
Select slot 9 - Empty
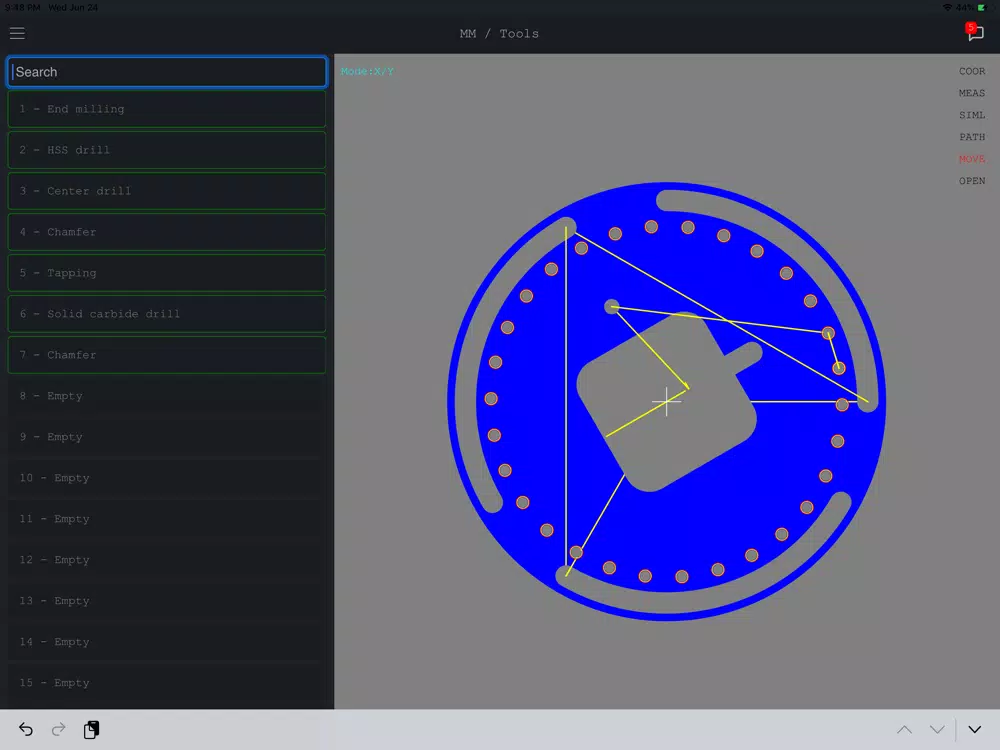pos(167,437)
